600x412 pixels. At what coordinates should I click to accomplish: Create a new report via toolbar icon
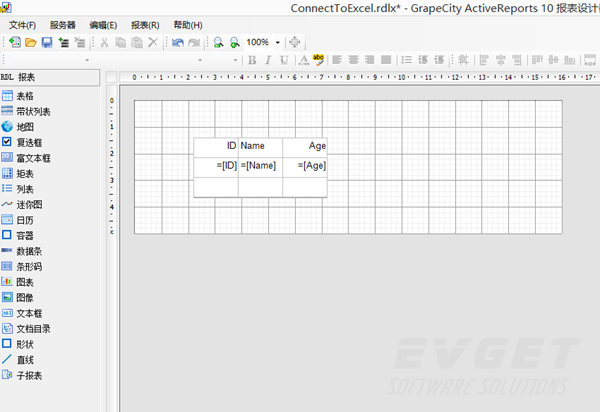(x=15, y=42)
